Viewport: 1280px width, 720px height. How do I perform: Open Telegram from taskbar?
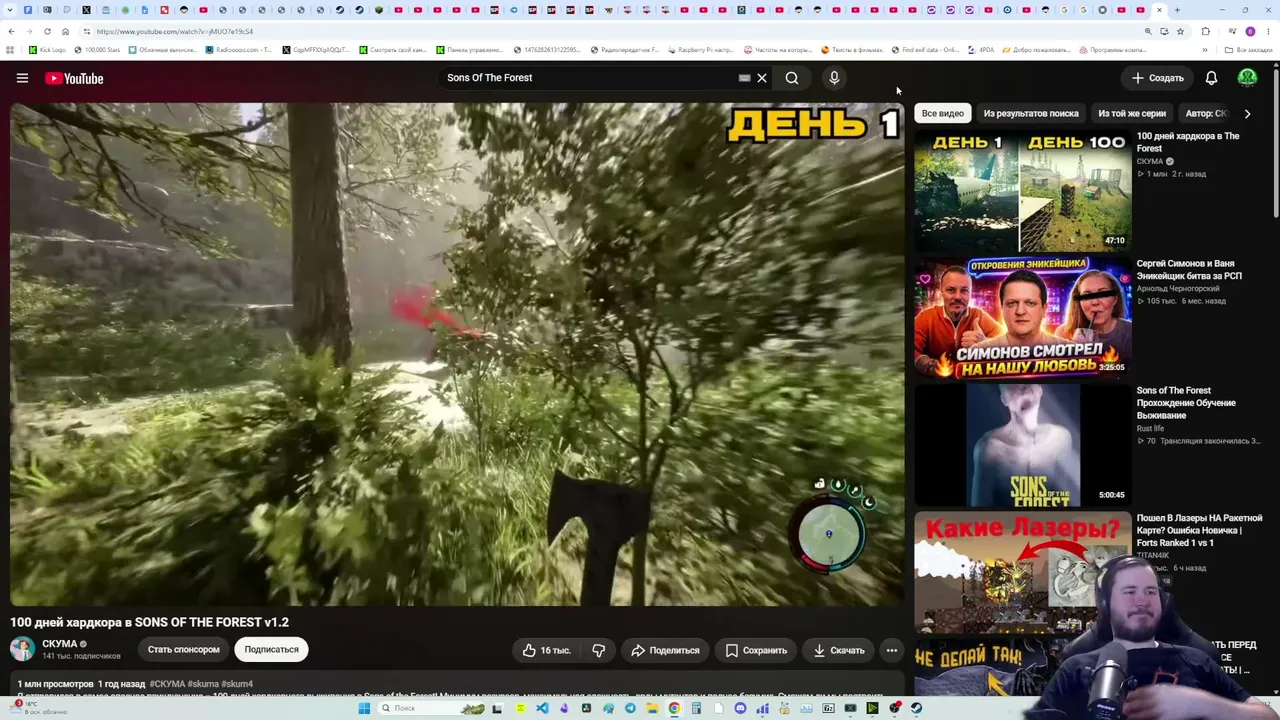[630, 708]
